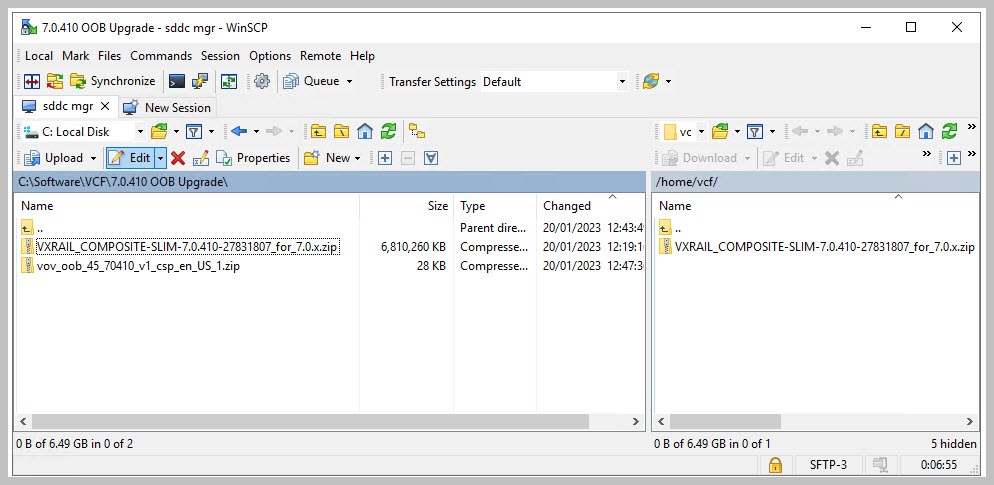The width and height of the screenshot is (994, 485).
Task: Click remote Select Files plus icon
Action: [953, 158]
